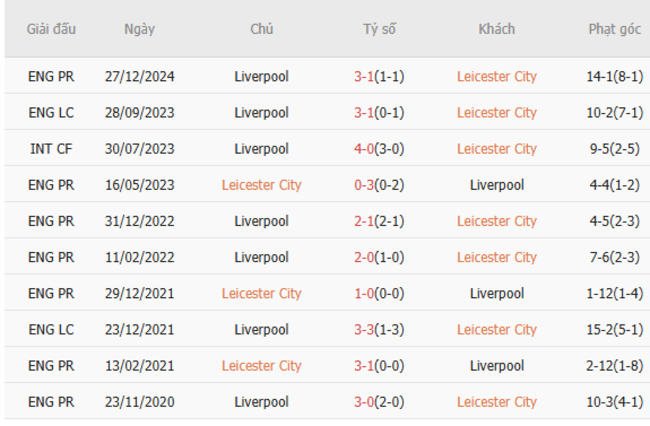The height and width of the screenshot is (426, 650).
Task: Open the 4-0(3-0) match score
Action: click(x=379, y=149)
